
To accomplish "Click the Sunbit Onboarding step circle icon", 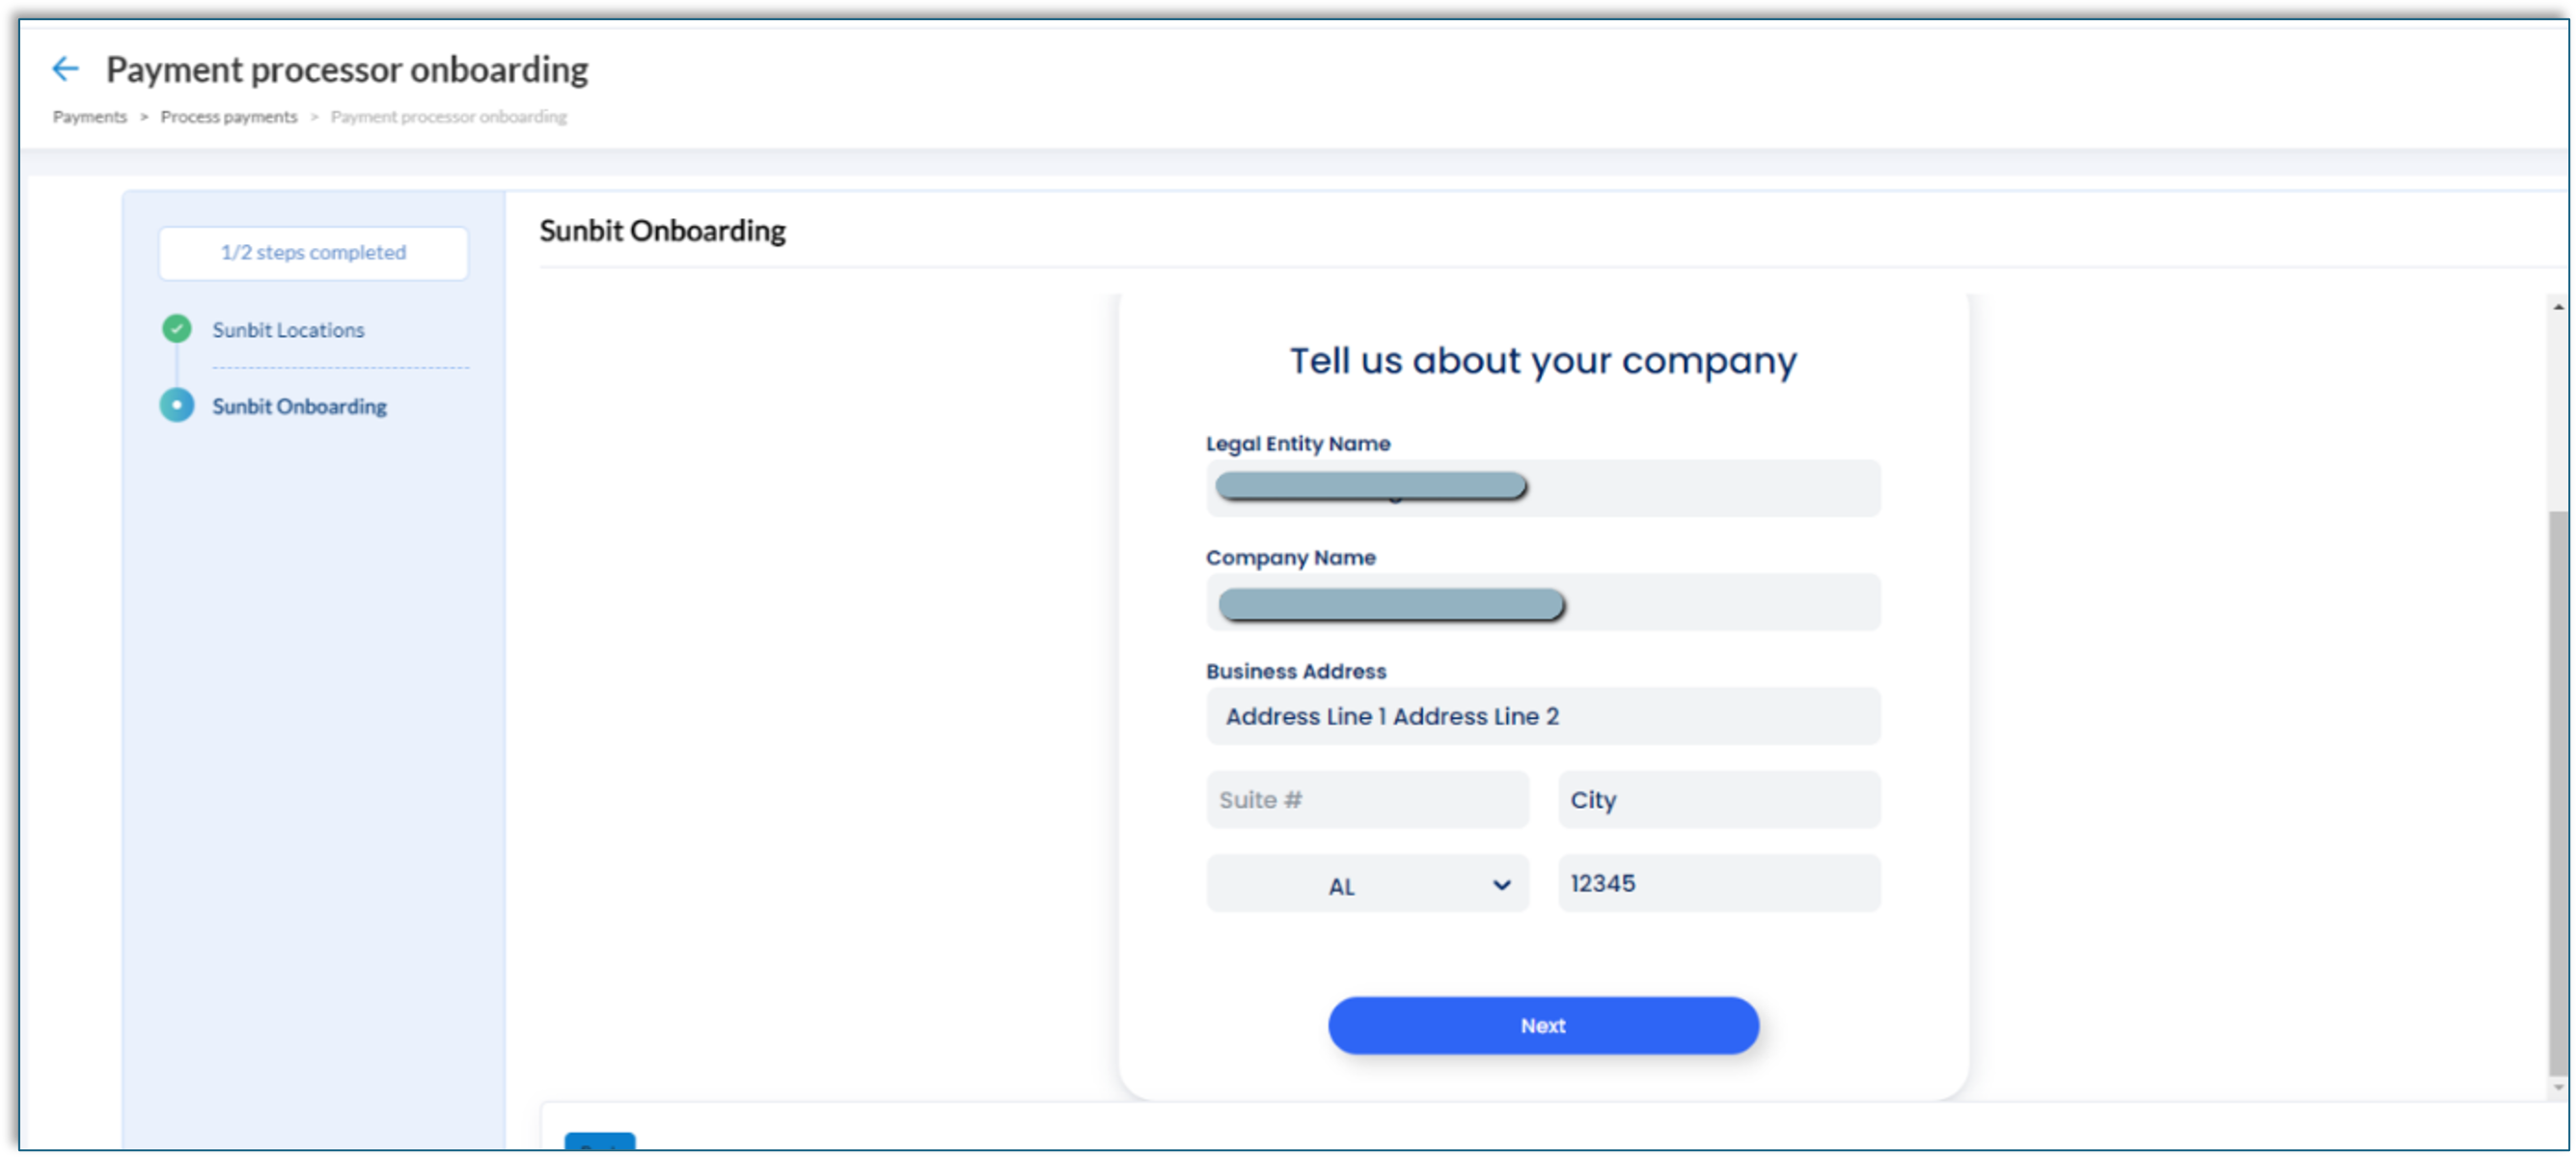I will [177, 406].
